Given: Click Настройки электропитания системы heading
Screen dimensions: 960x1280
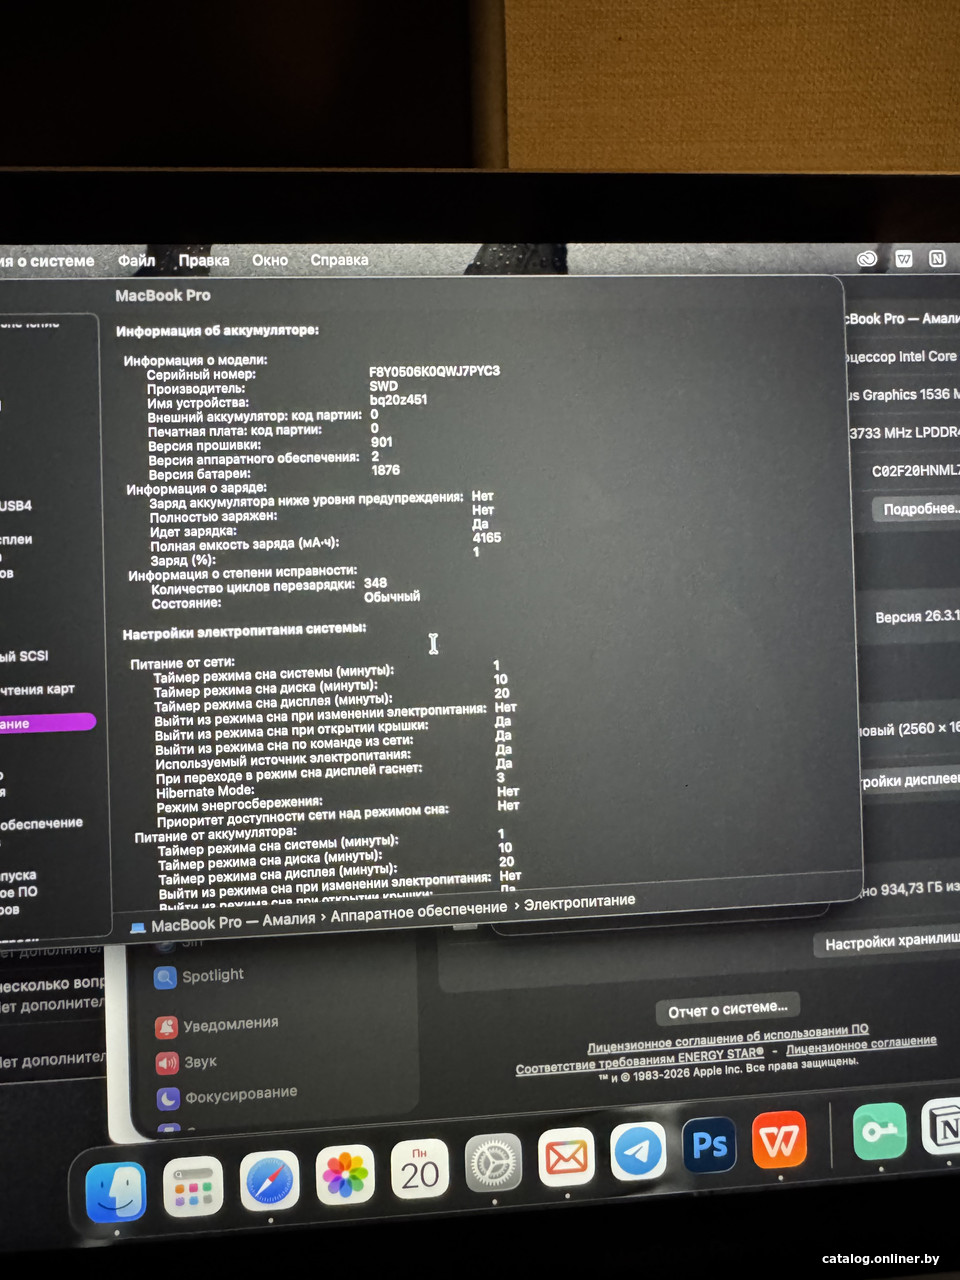Looking at the screenshot, I should (x=244, y=631).
